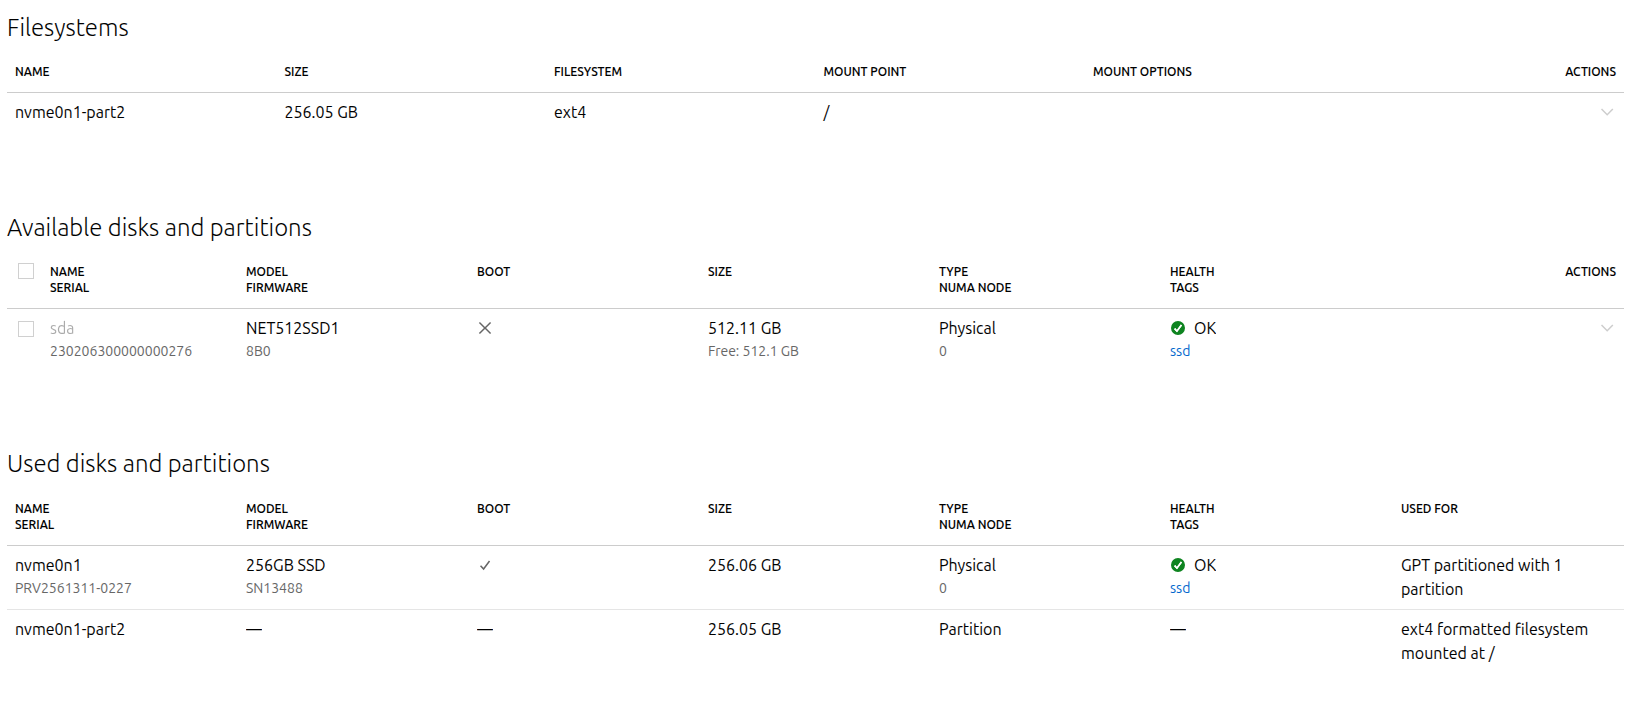
Task: Click the MOUNT POINT column header
Action: [864, 72]
